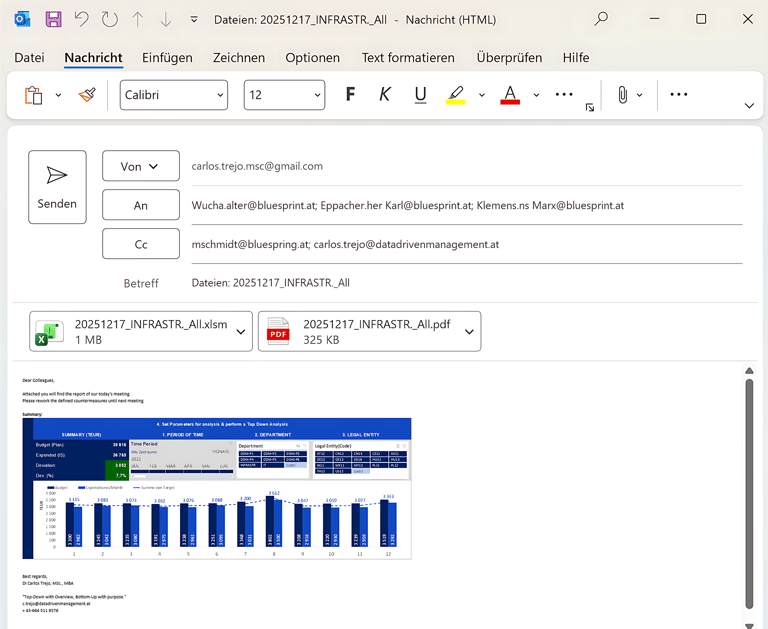
Task: Click the Betreff subject field
Action: point(465,283)
